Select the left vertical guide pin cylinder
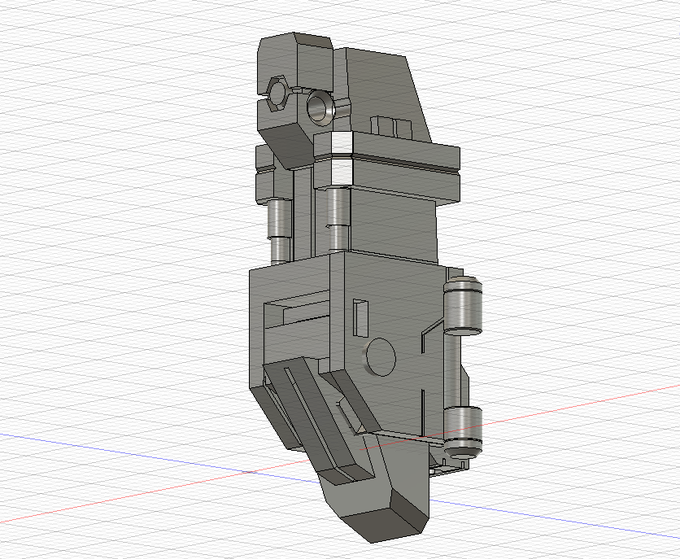 coord(279,230)
